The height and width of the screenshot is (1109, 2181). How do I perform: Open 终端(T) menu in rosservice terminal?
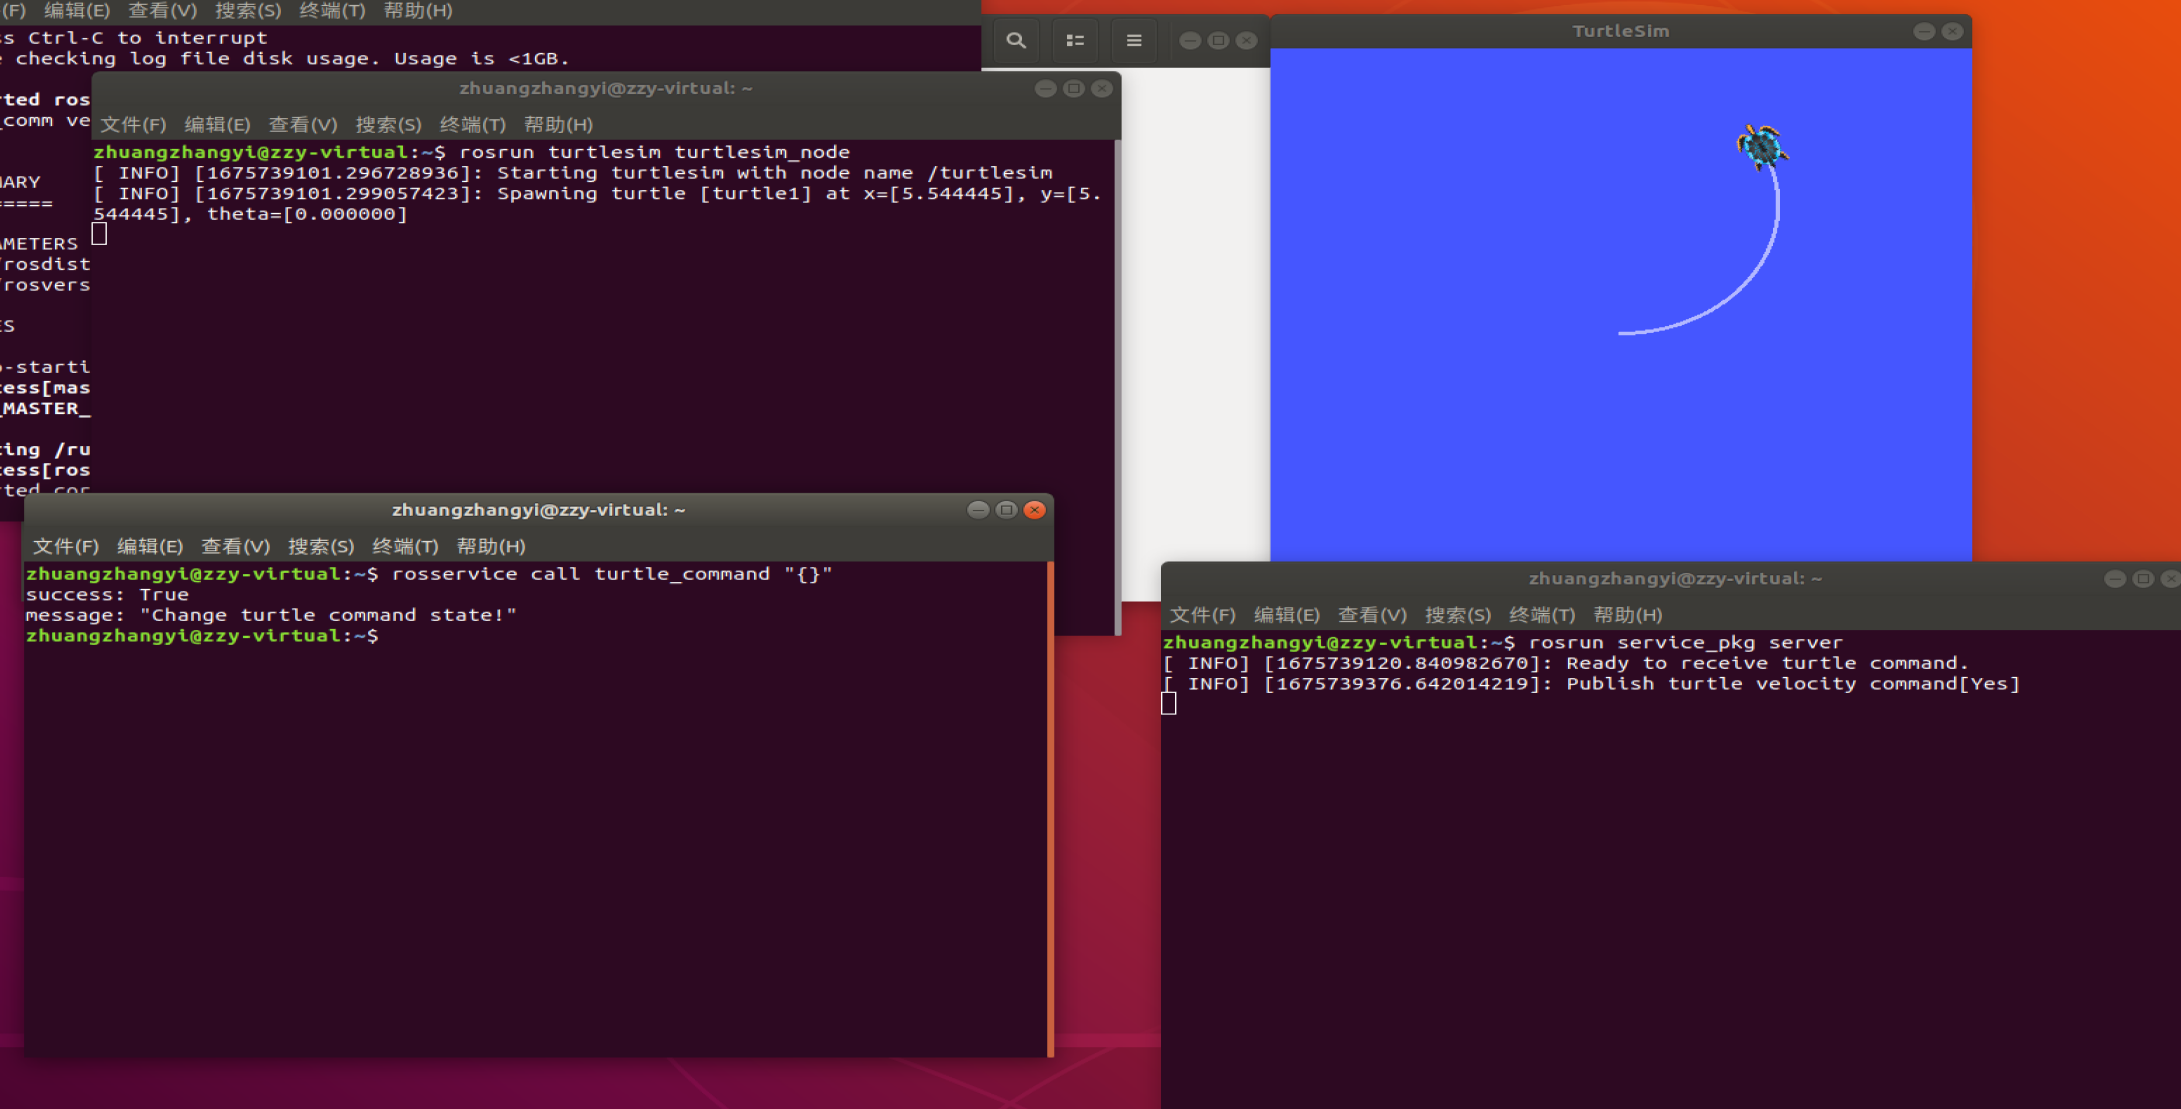[x=405, y=546]
